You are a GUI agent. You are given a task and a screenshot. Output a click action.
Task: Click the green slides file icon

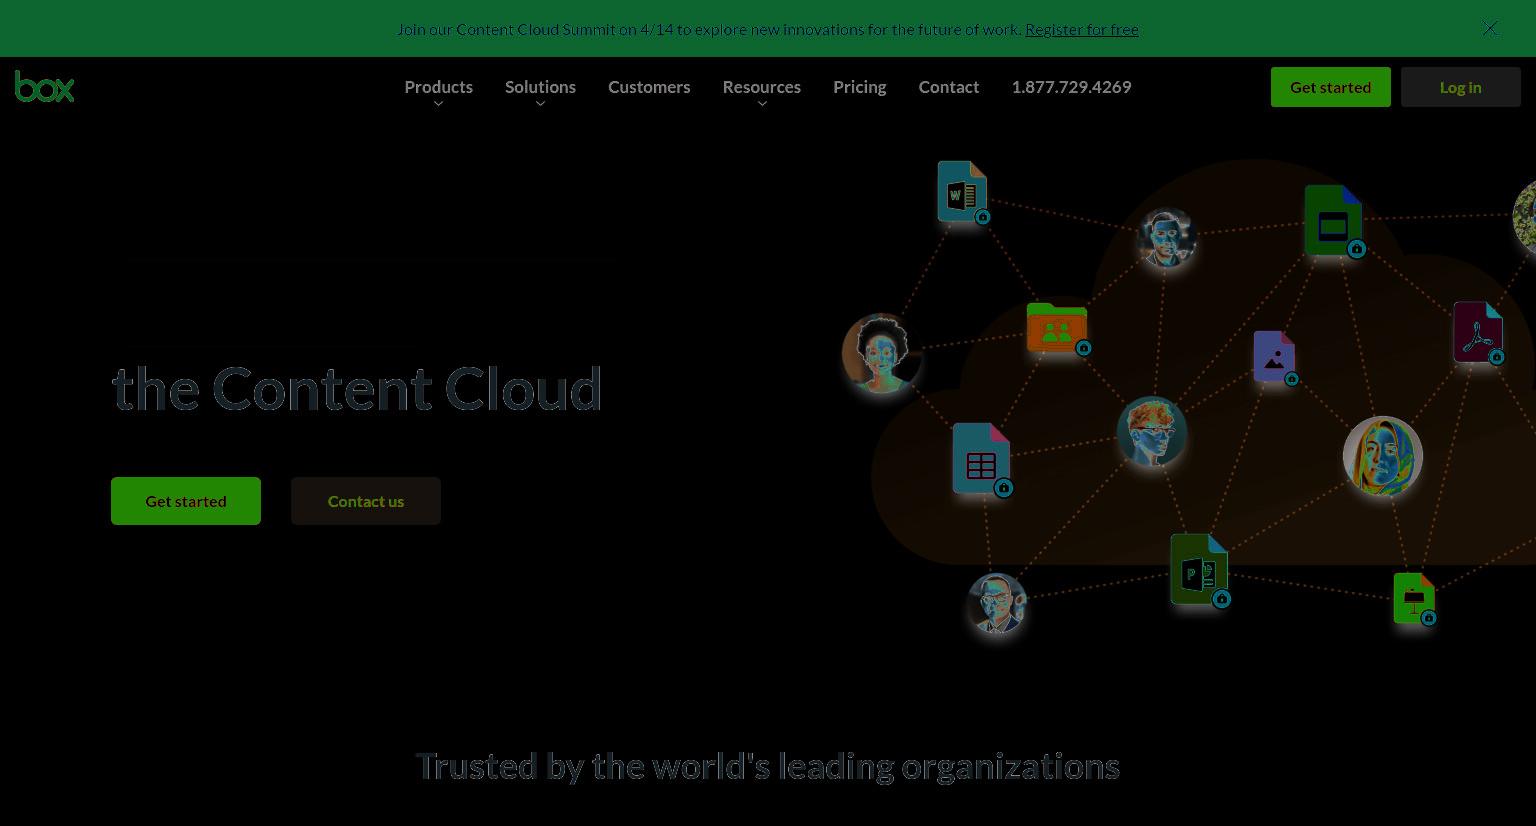(1334, 221)
